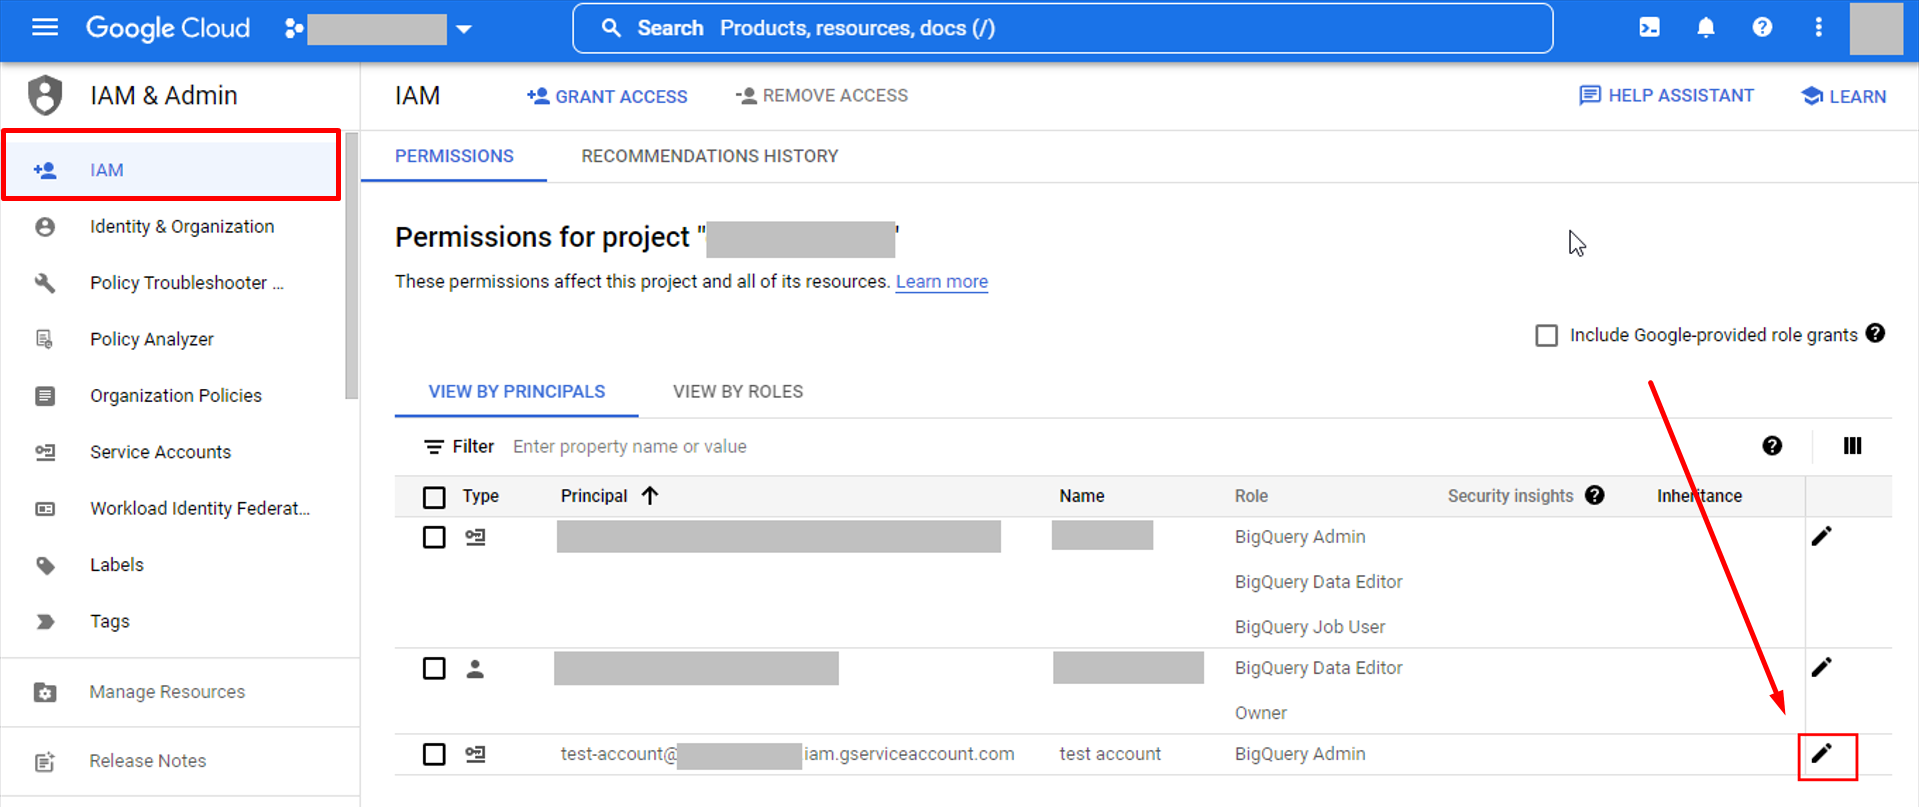1919x807 pixels.
Task: Switch to Recommendations History tab
Action: [709, 156]
